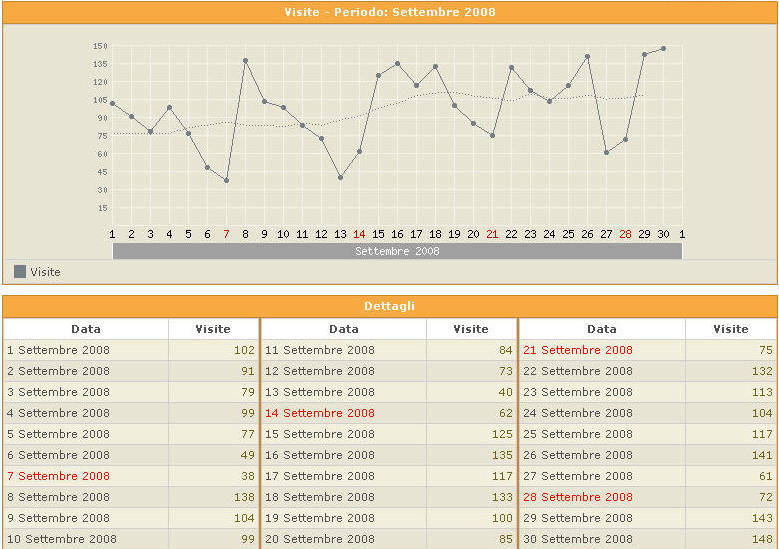Viewport: 779px width, 549px height.
Task: Click the data point for day 13 low
Action: click(x=340, y=177)
